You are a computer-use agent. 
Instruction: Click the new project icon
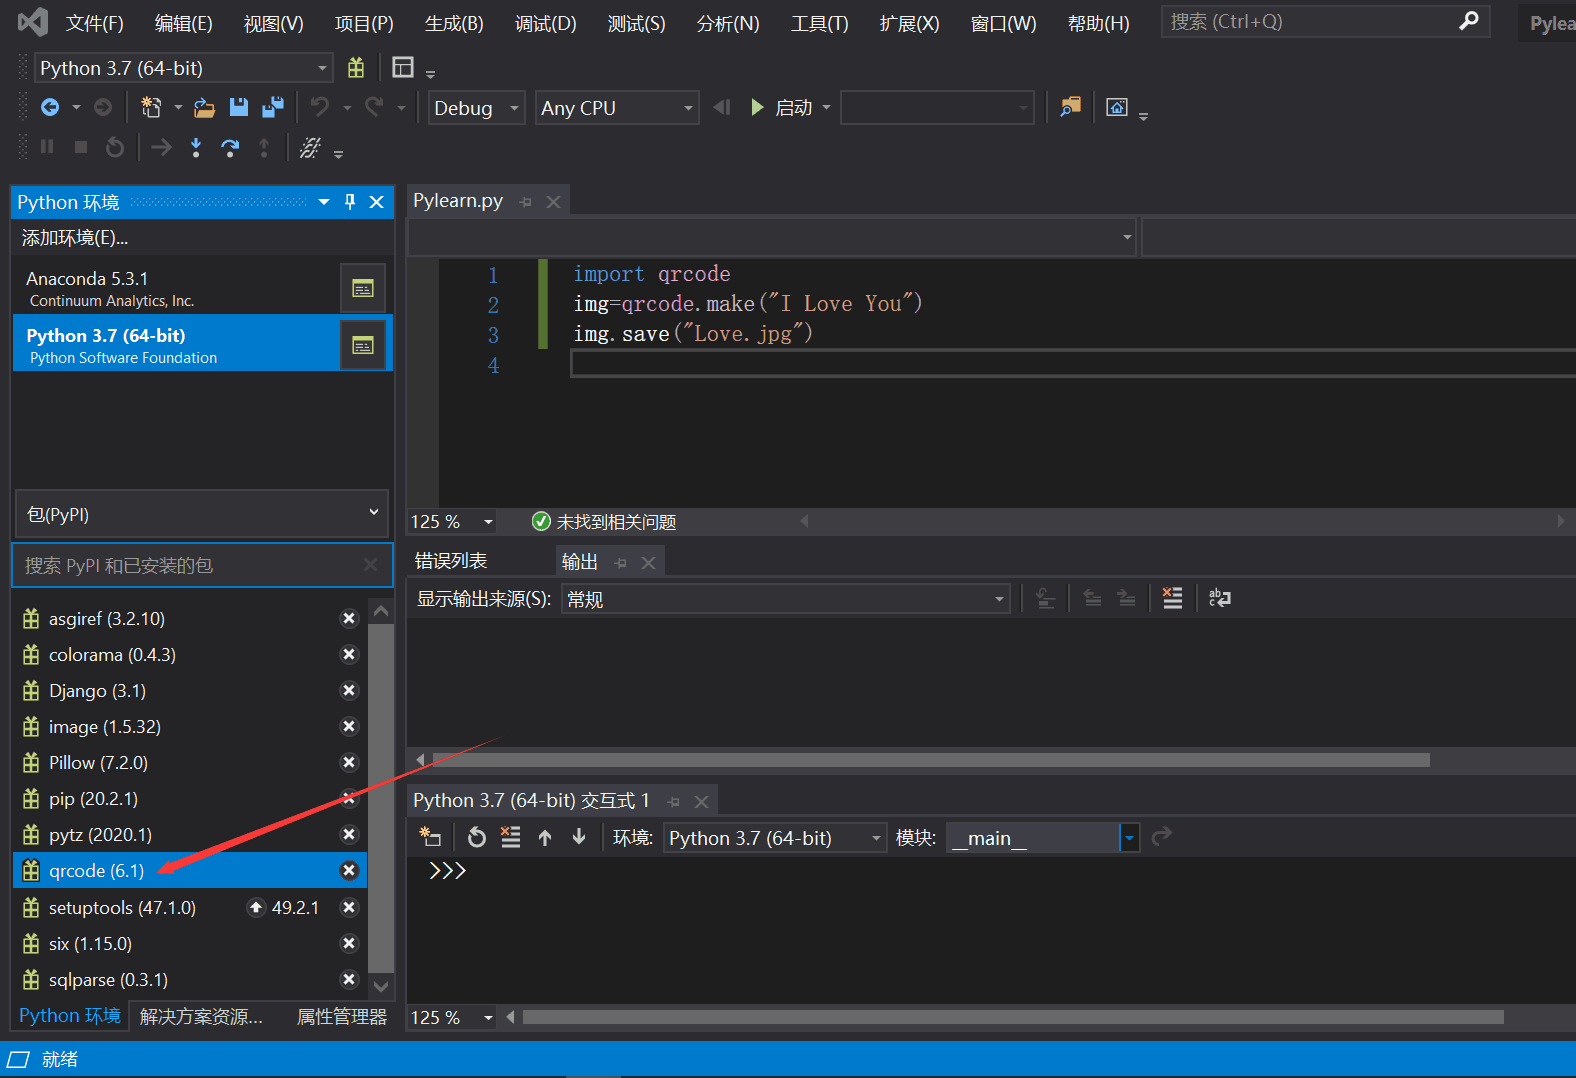click(x=151, y=107)
